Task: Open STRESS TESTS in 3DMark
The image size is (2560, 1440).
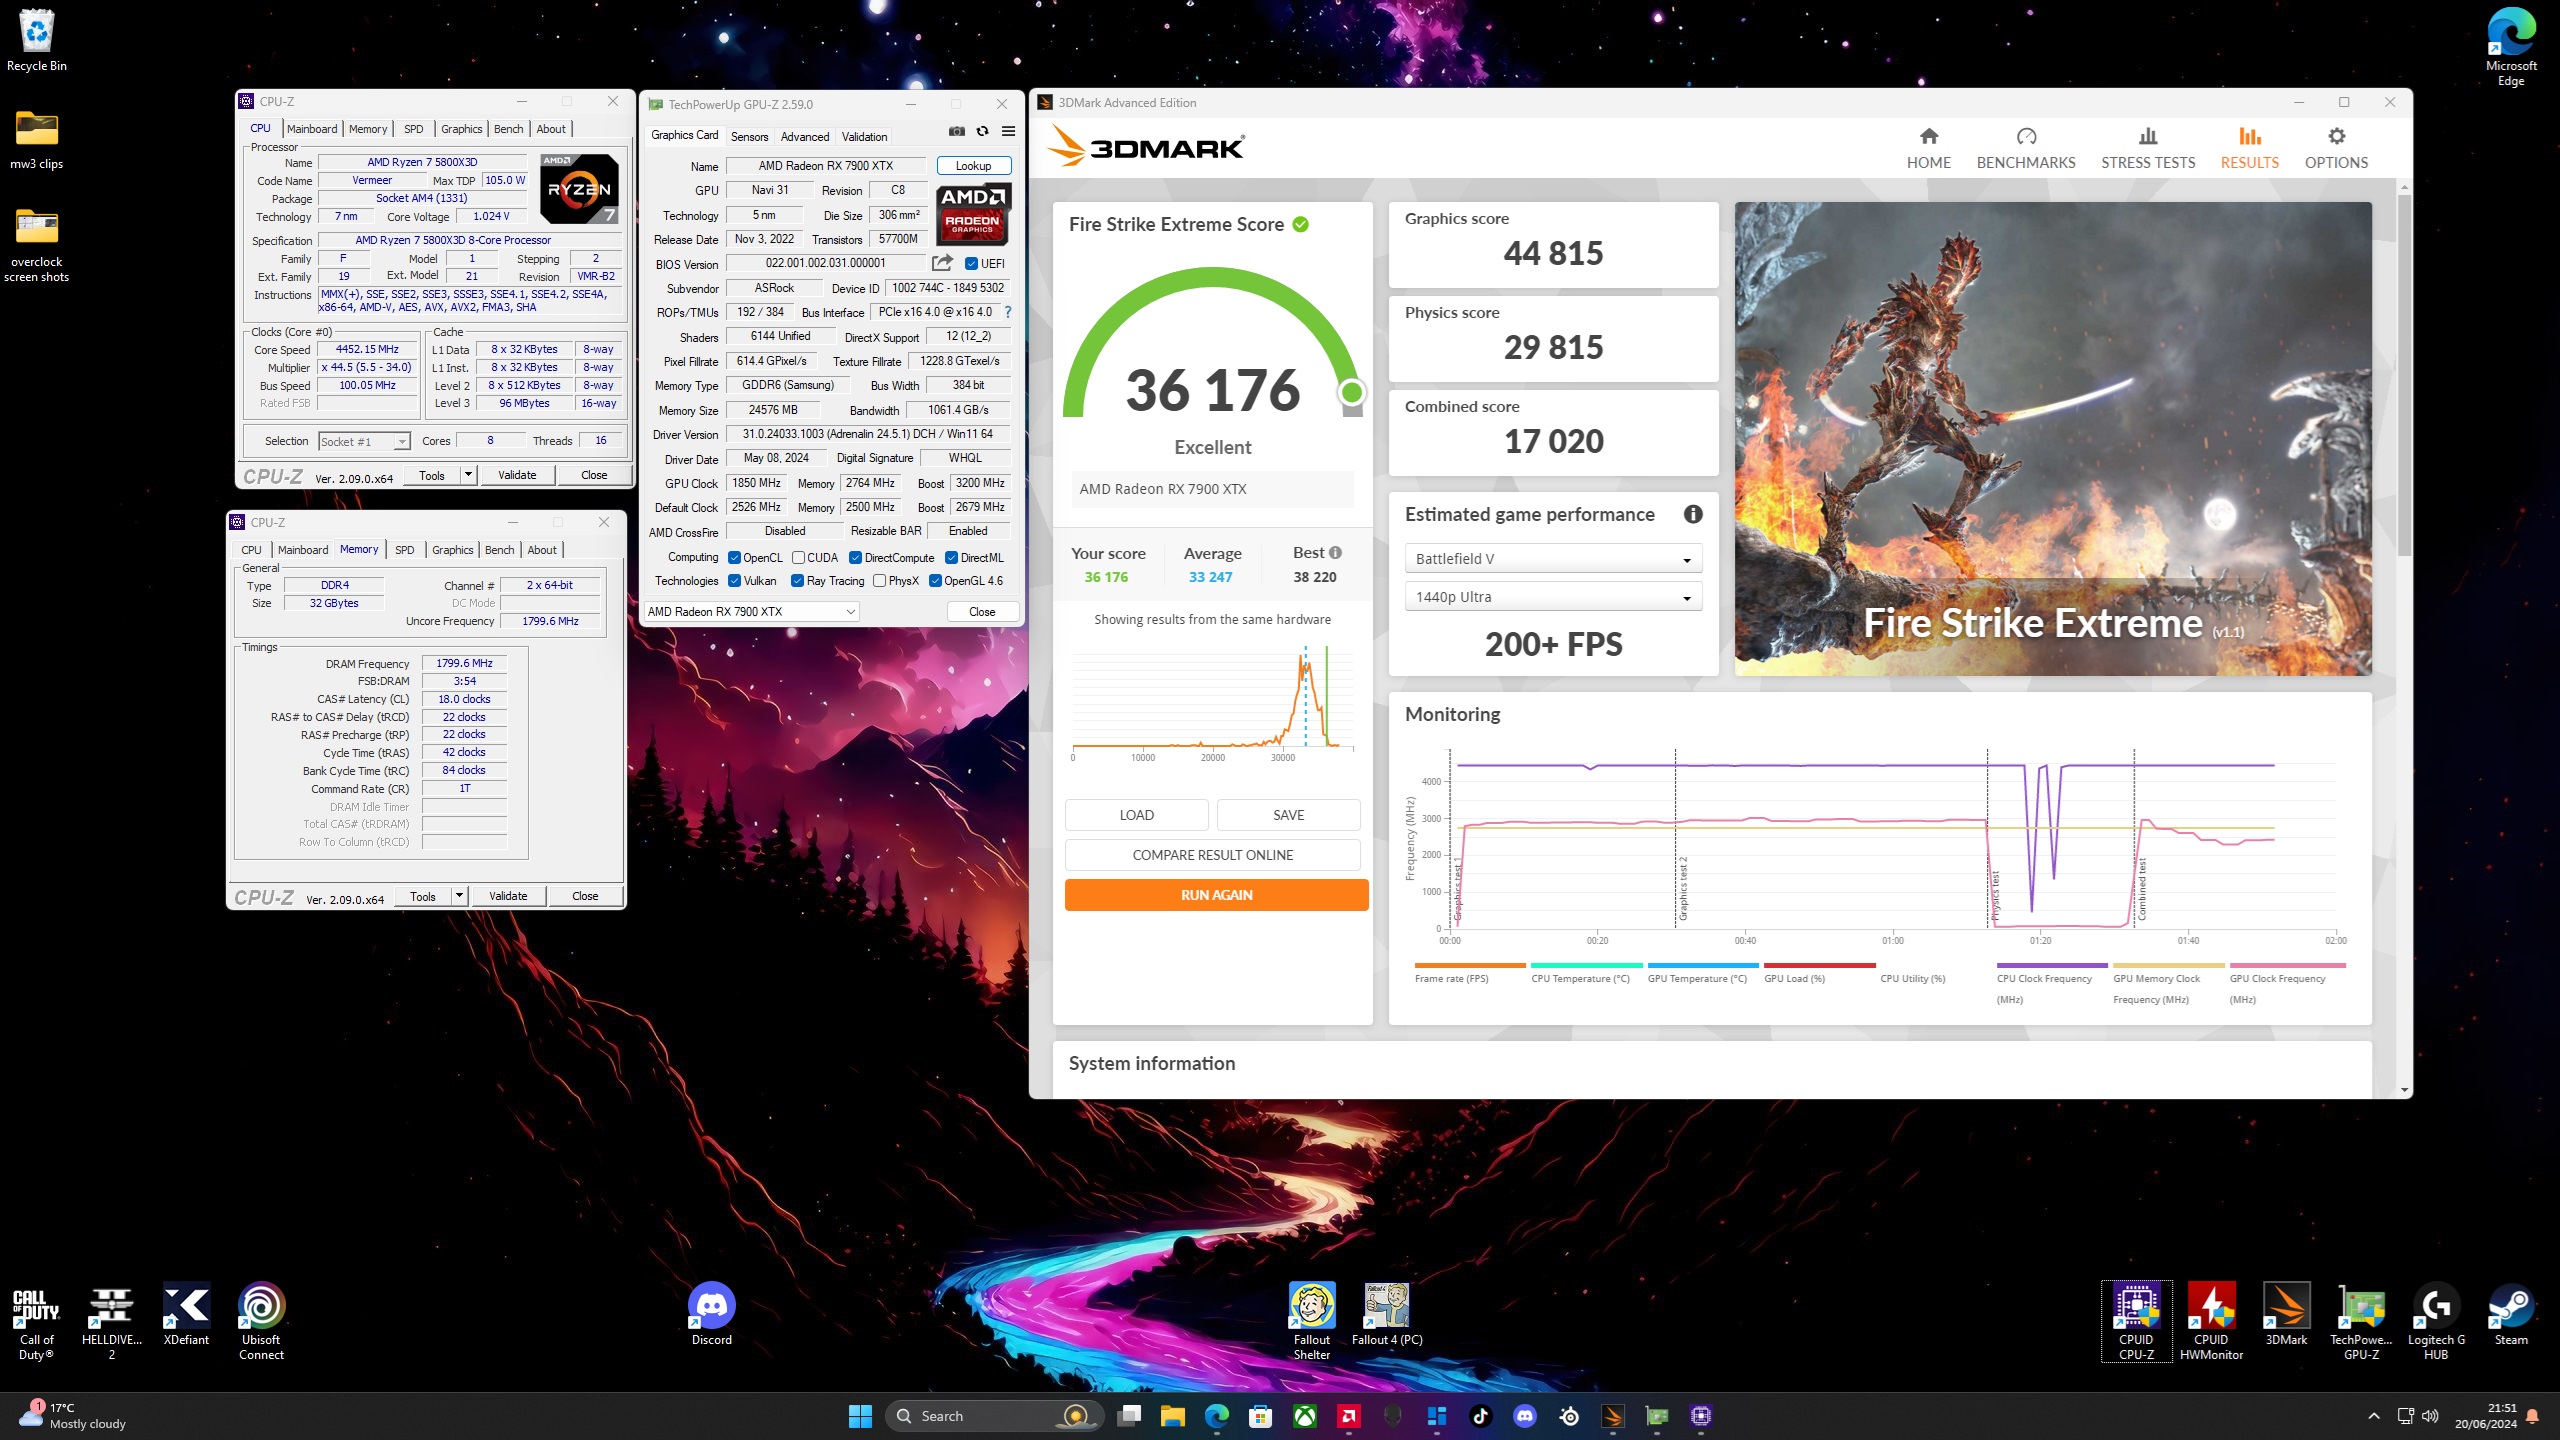Action: [x=2148, y=148]
